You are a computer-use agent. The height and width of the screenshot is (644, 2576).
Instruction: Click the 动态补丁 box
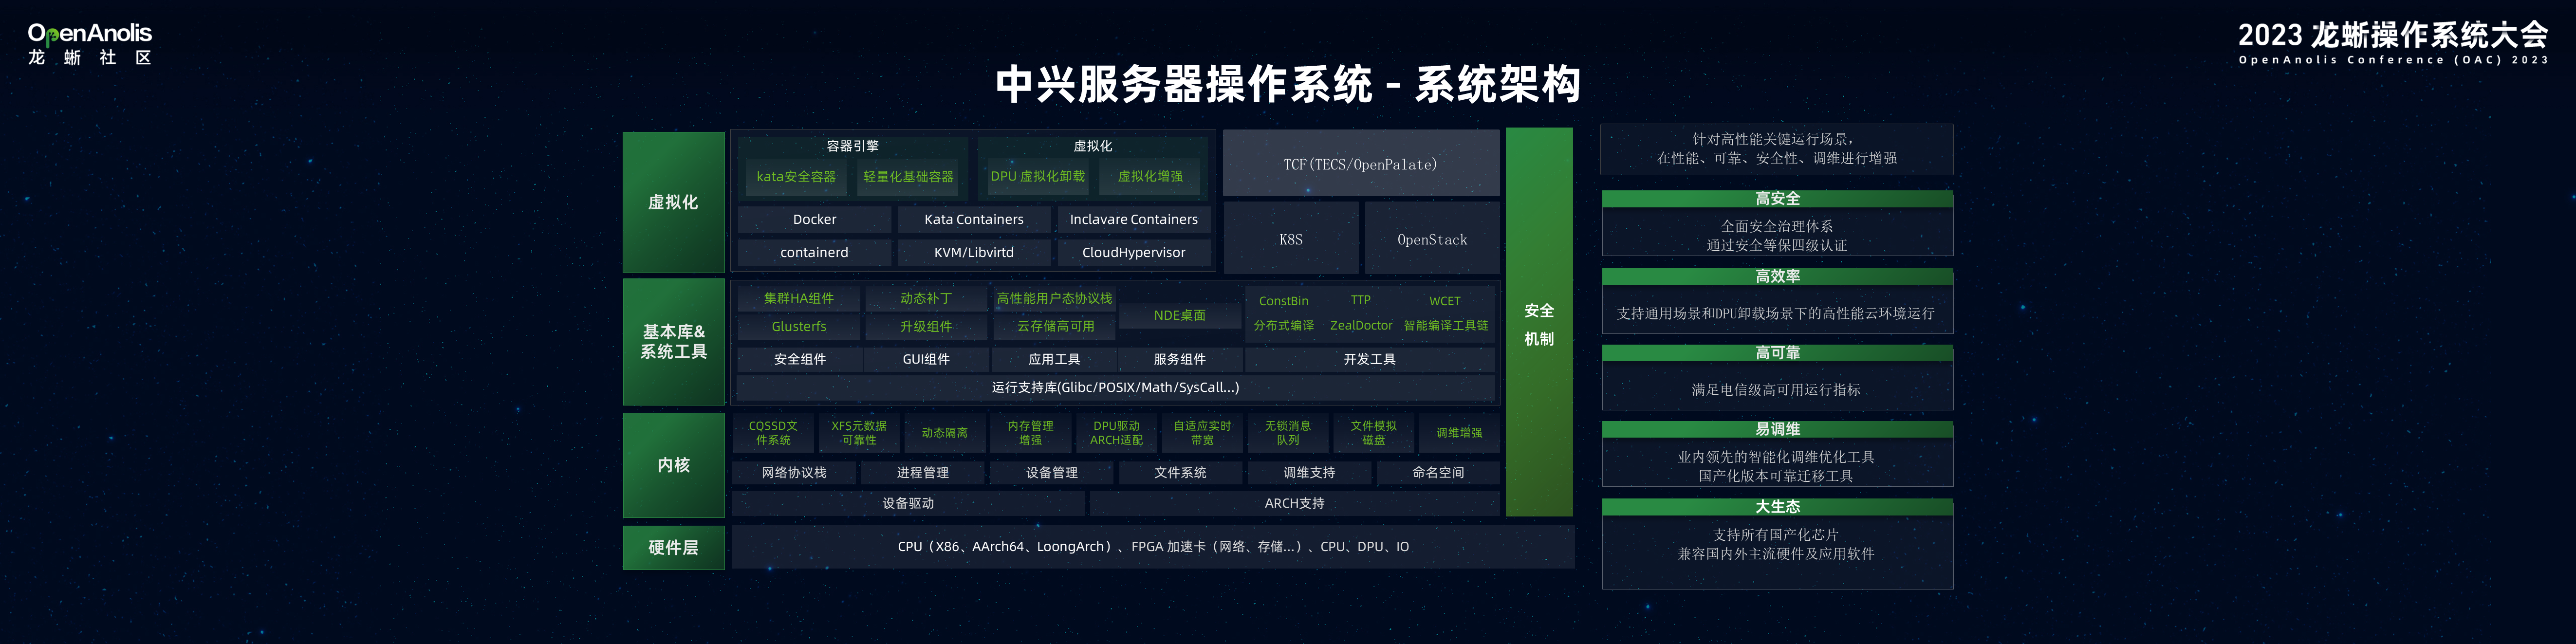click(x=925, y=299)
